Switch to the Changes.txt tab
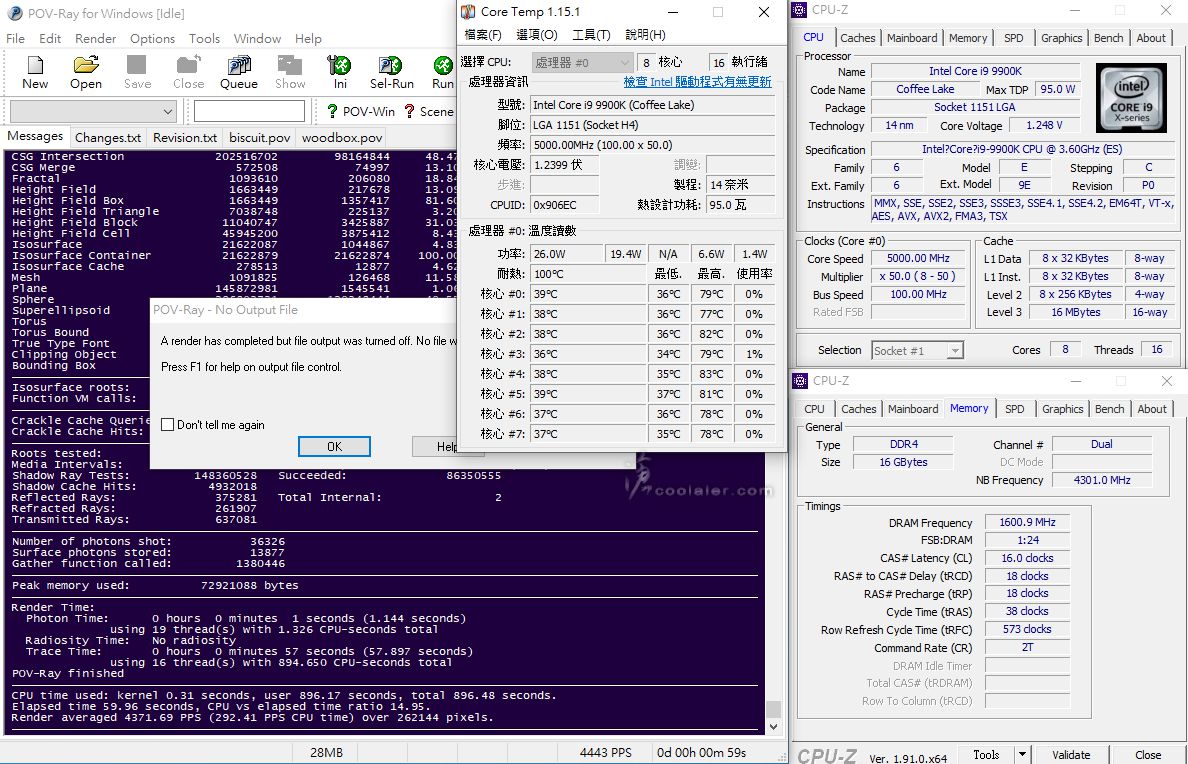Screen dimensions: 1188x764 tap(108, 138)
